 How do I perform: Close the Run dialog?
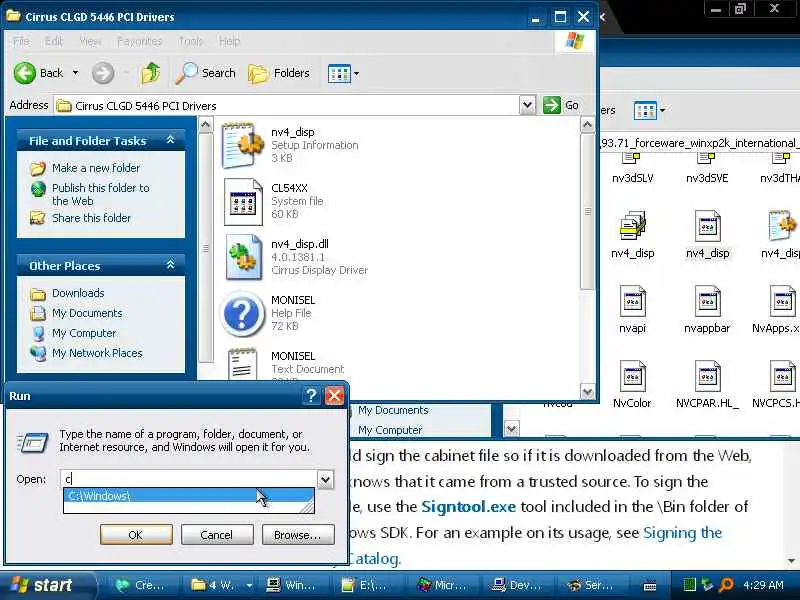click(335, 395)
